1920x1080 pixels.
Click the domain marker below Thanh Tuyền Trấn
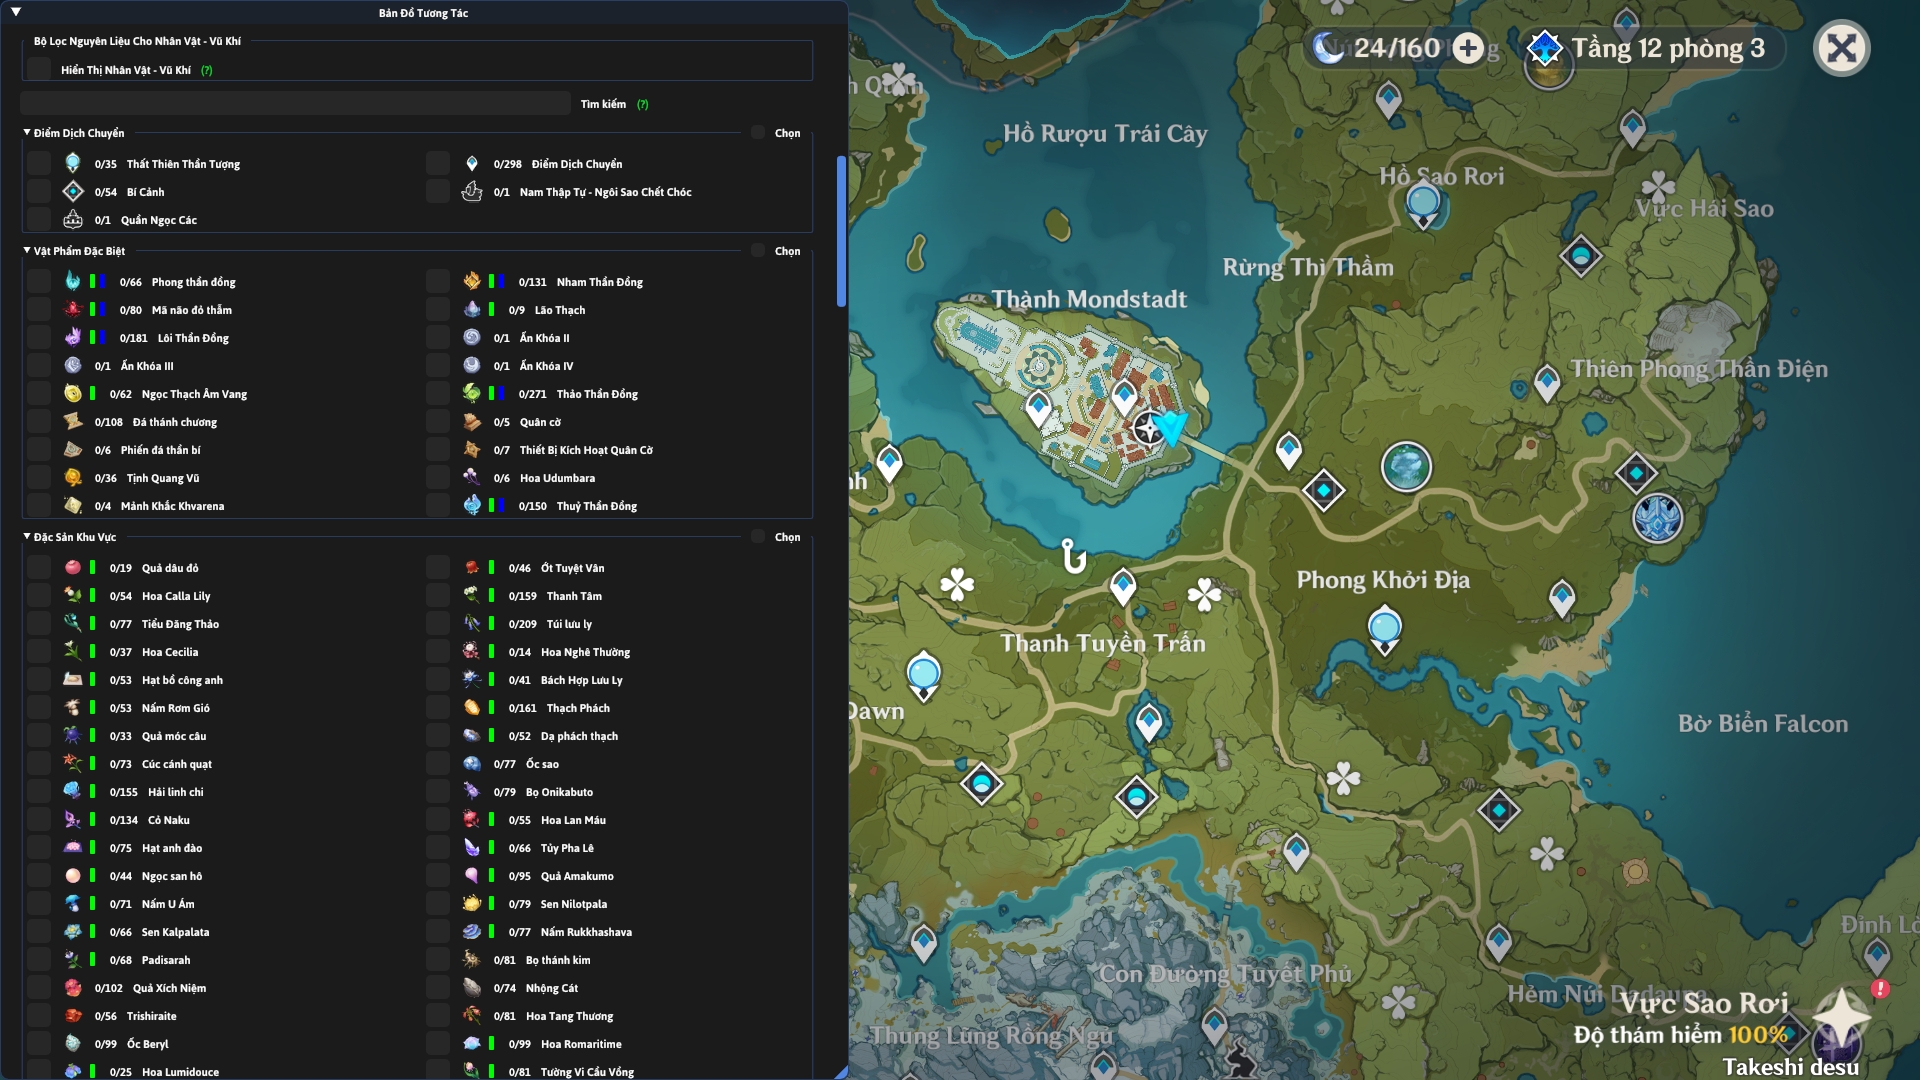pos(1136,797)
